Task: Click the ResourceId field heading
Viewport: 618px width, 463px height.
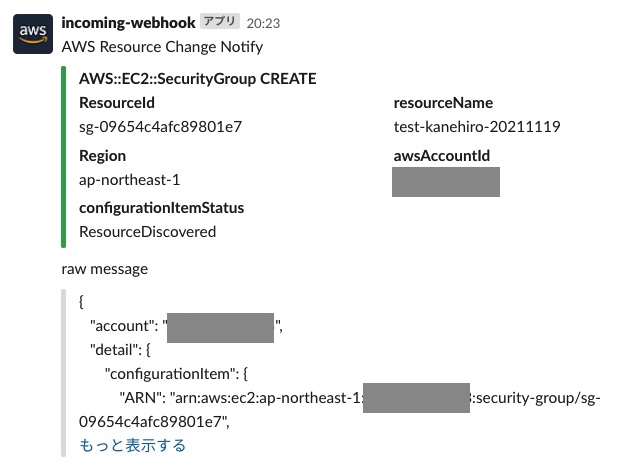Action: click(x=117, y=103)
